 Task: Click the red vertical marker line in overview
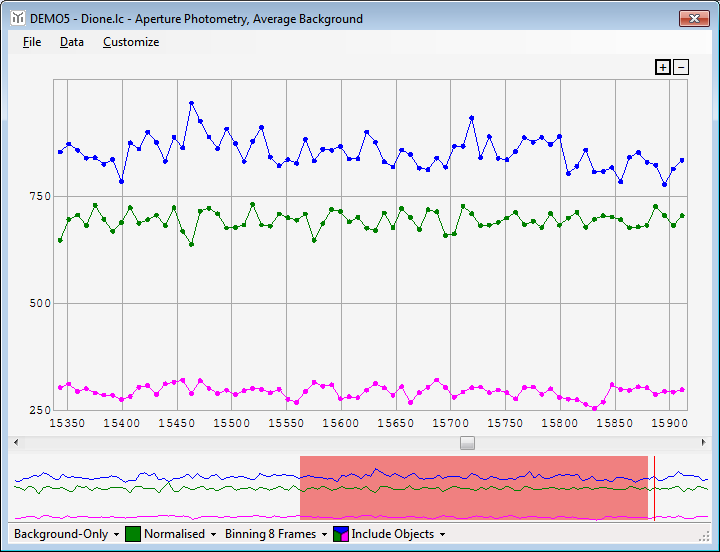pyautogui.click(x=653, y=487)
